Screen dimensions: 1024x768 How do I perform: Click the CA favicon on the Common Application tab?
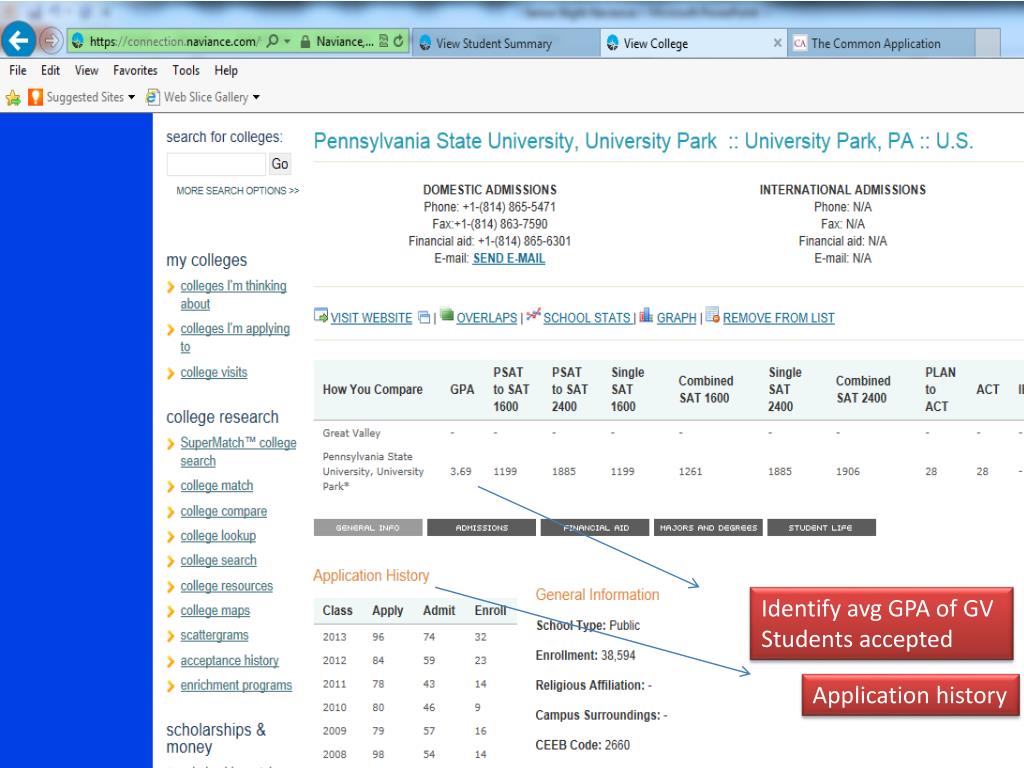click(x=799, y=43)
